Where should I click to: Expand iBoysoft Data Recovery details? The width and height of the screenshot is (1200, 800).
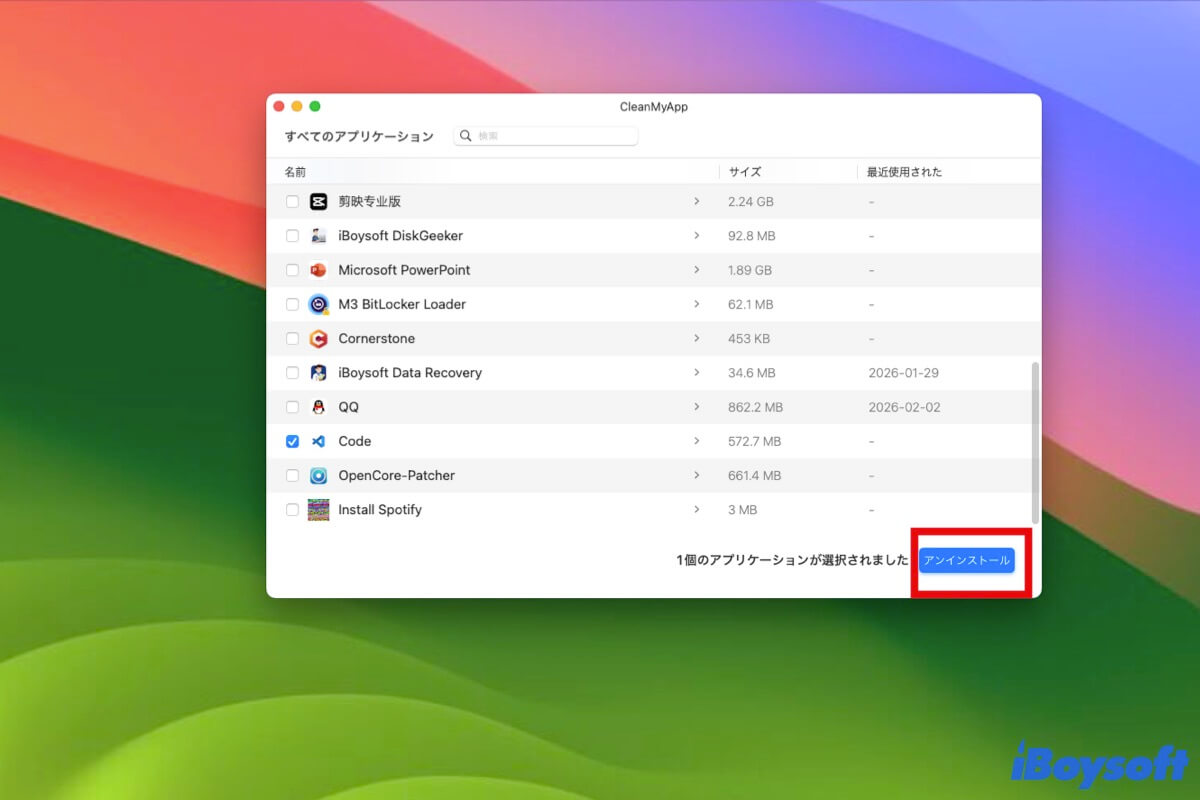697,372
